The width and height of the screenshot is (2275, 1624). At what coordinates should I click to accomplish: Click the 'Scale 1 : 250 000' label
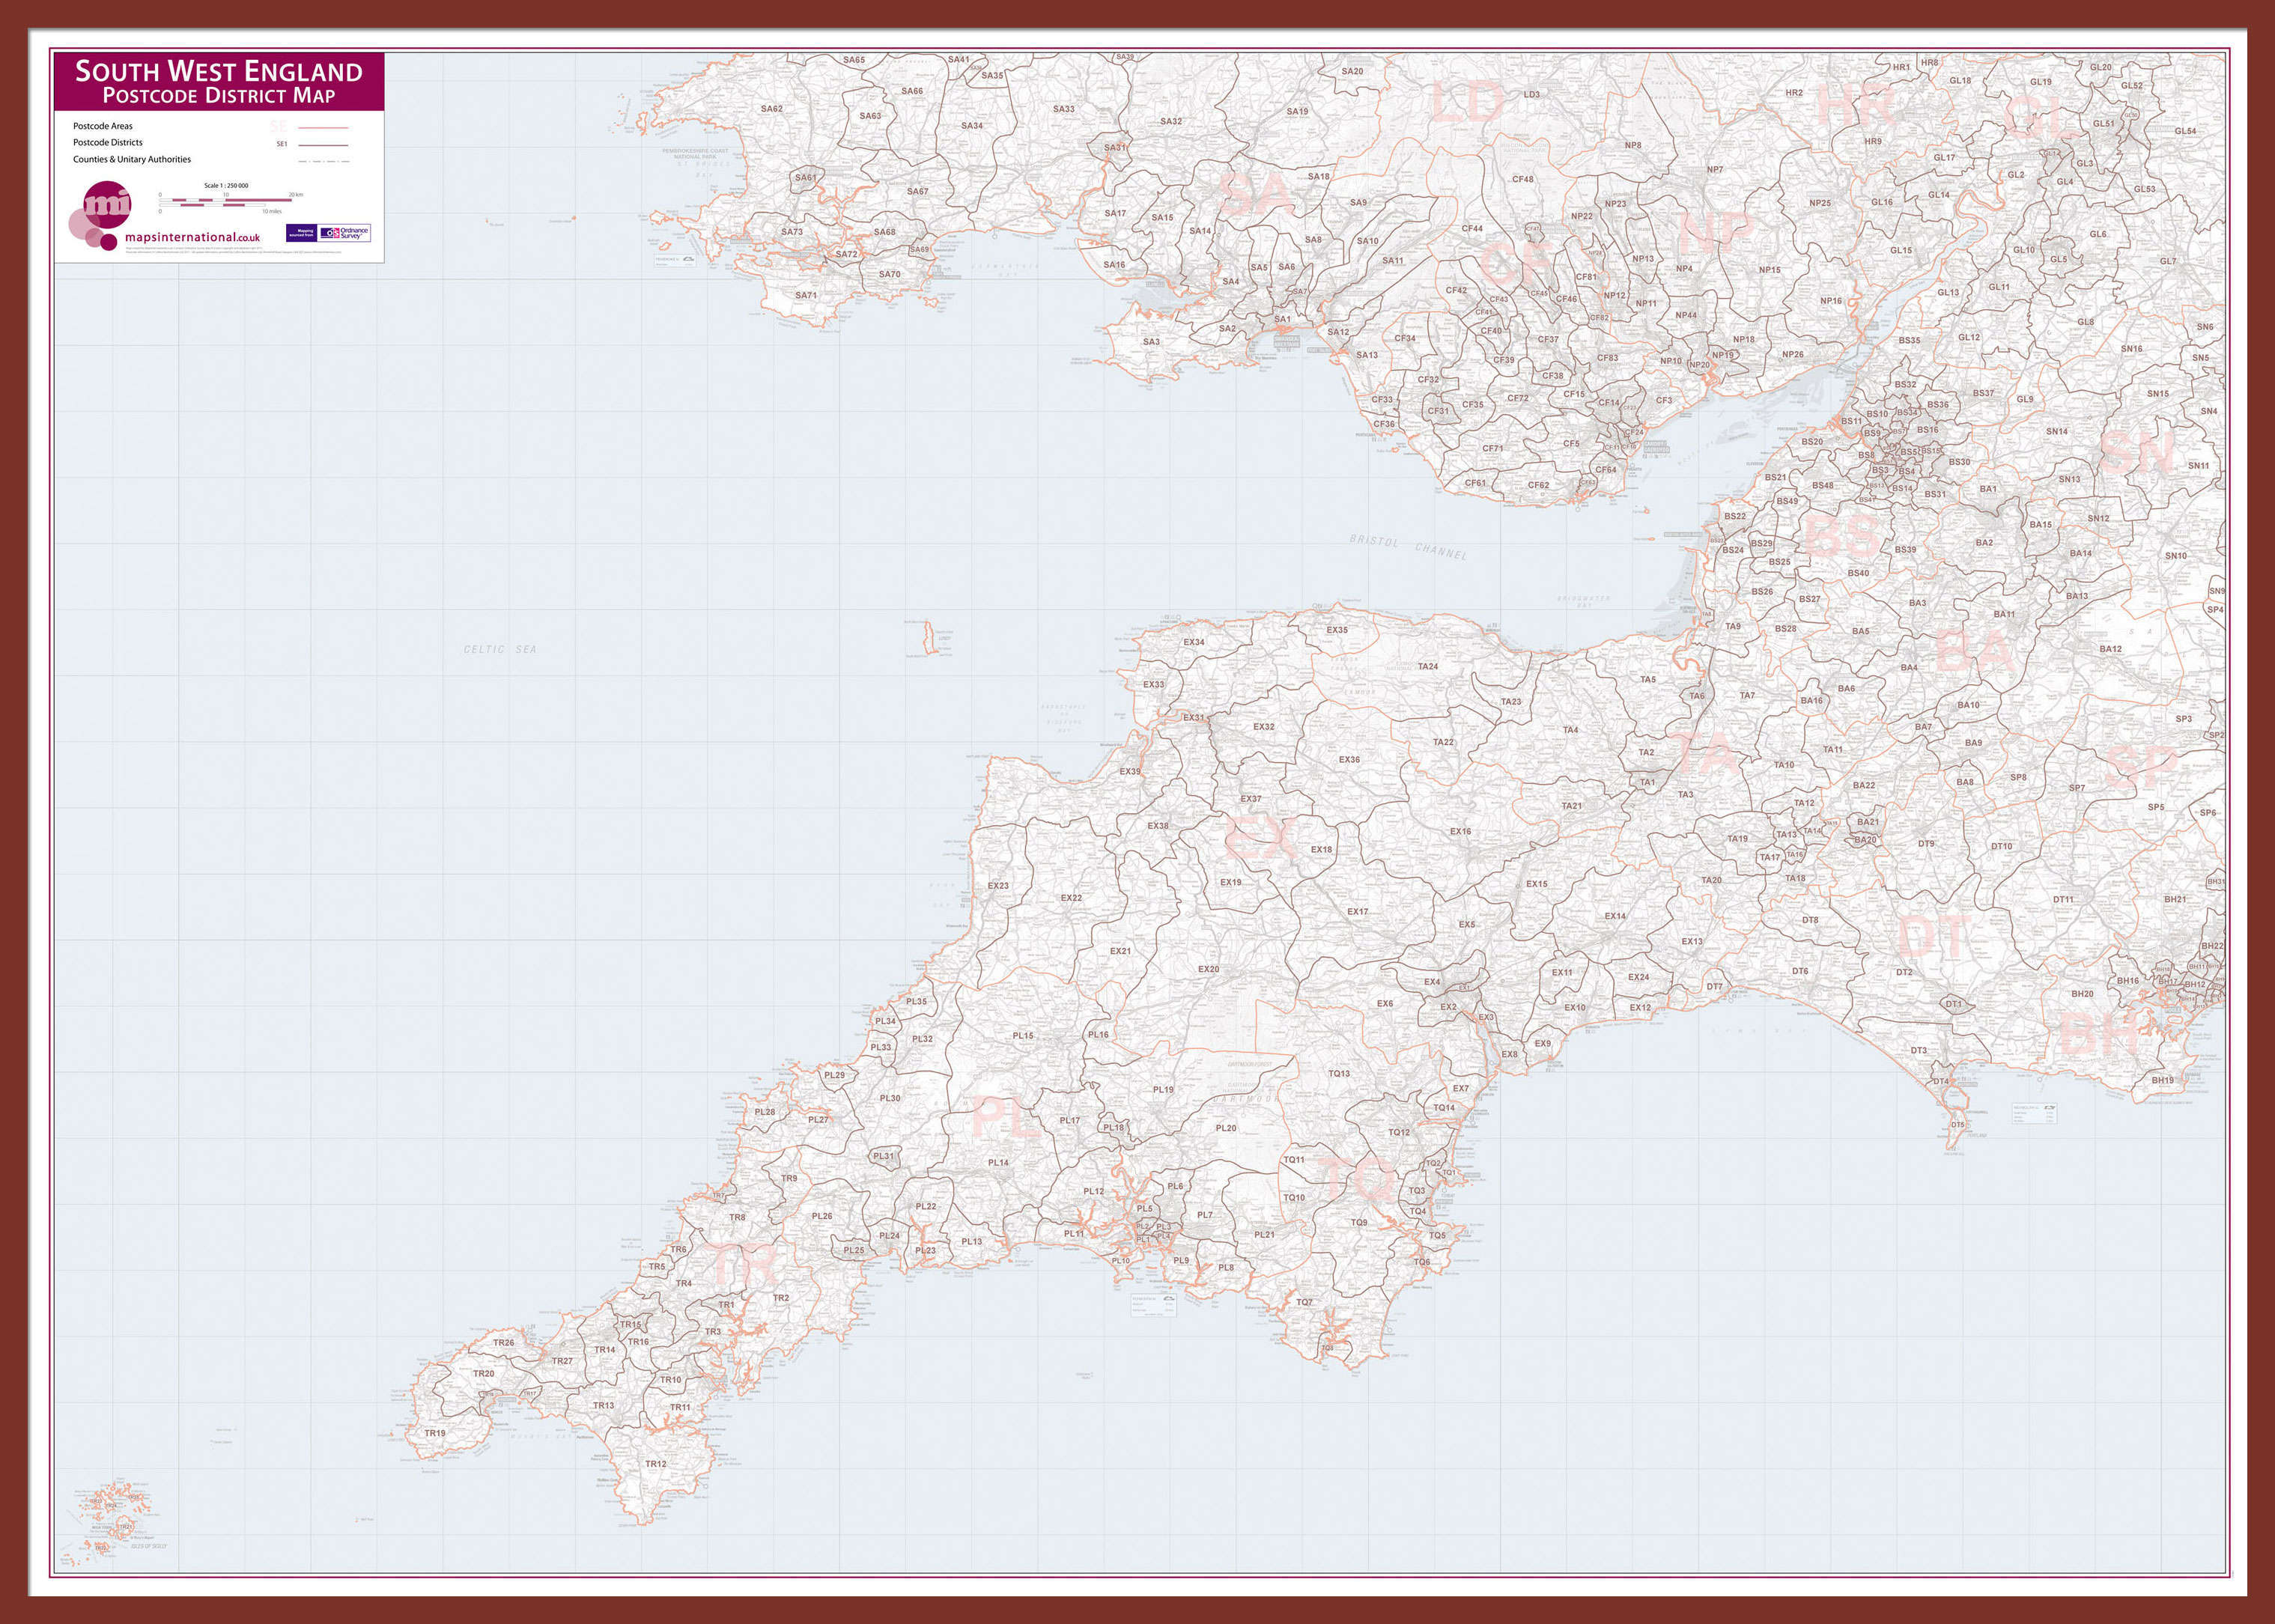[x=226, y=185]
